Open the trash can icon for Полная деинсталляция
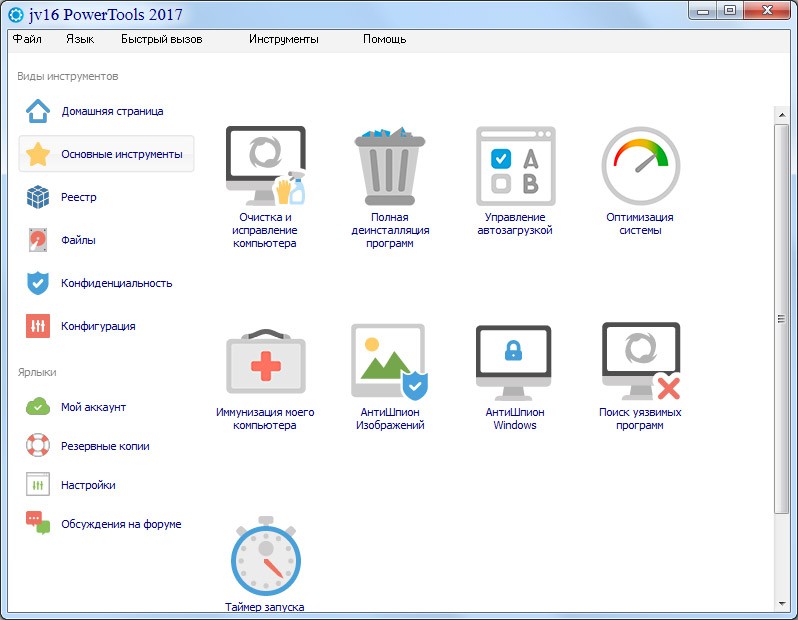 click(x=390, y=166)
